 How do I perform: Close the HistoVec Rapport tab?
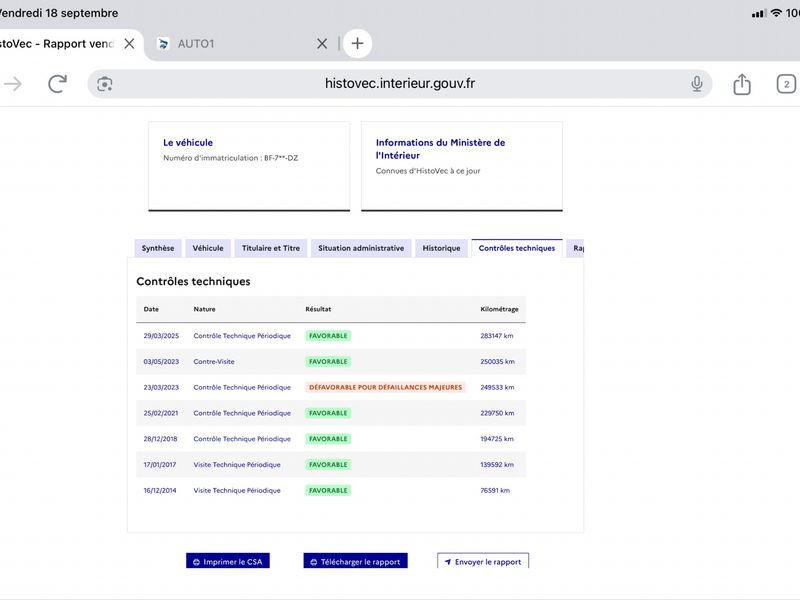point(130,44)
